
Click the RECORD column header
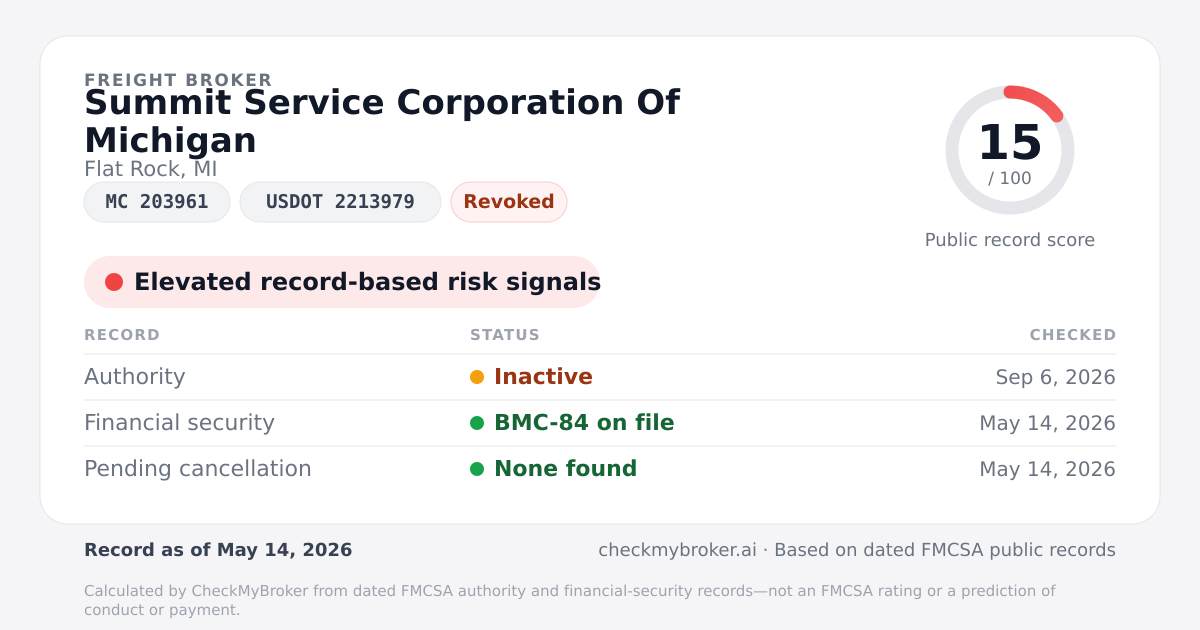(x=122, y=335)
